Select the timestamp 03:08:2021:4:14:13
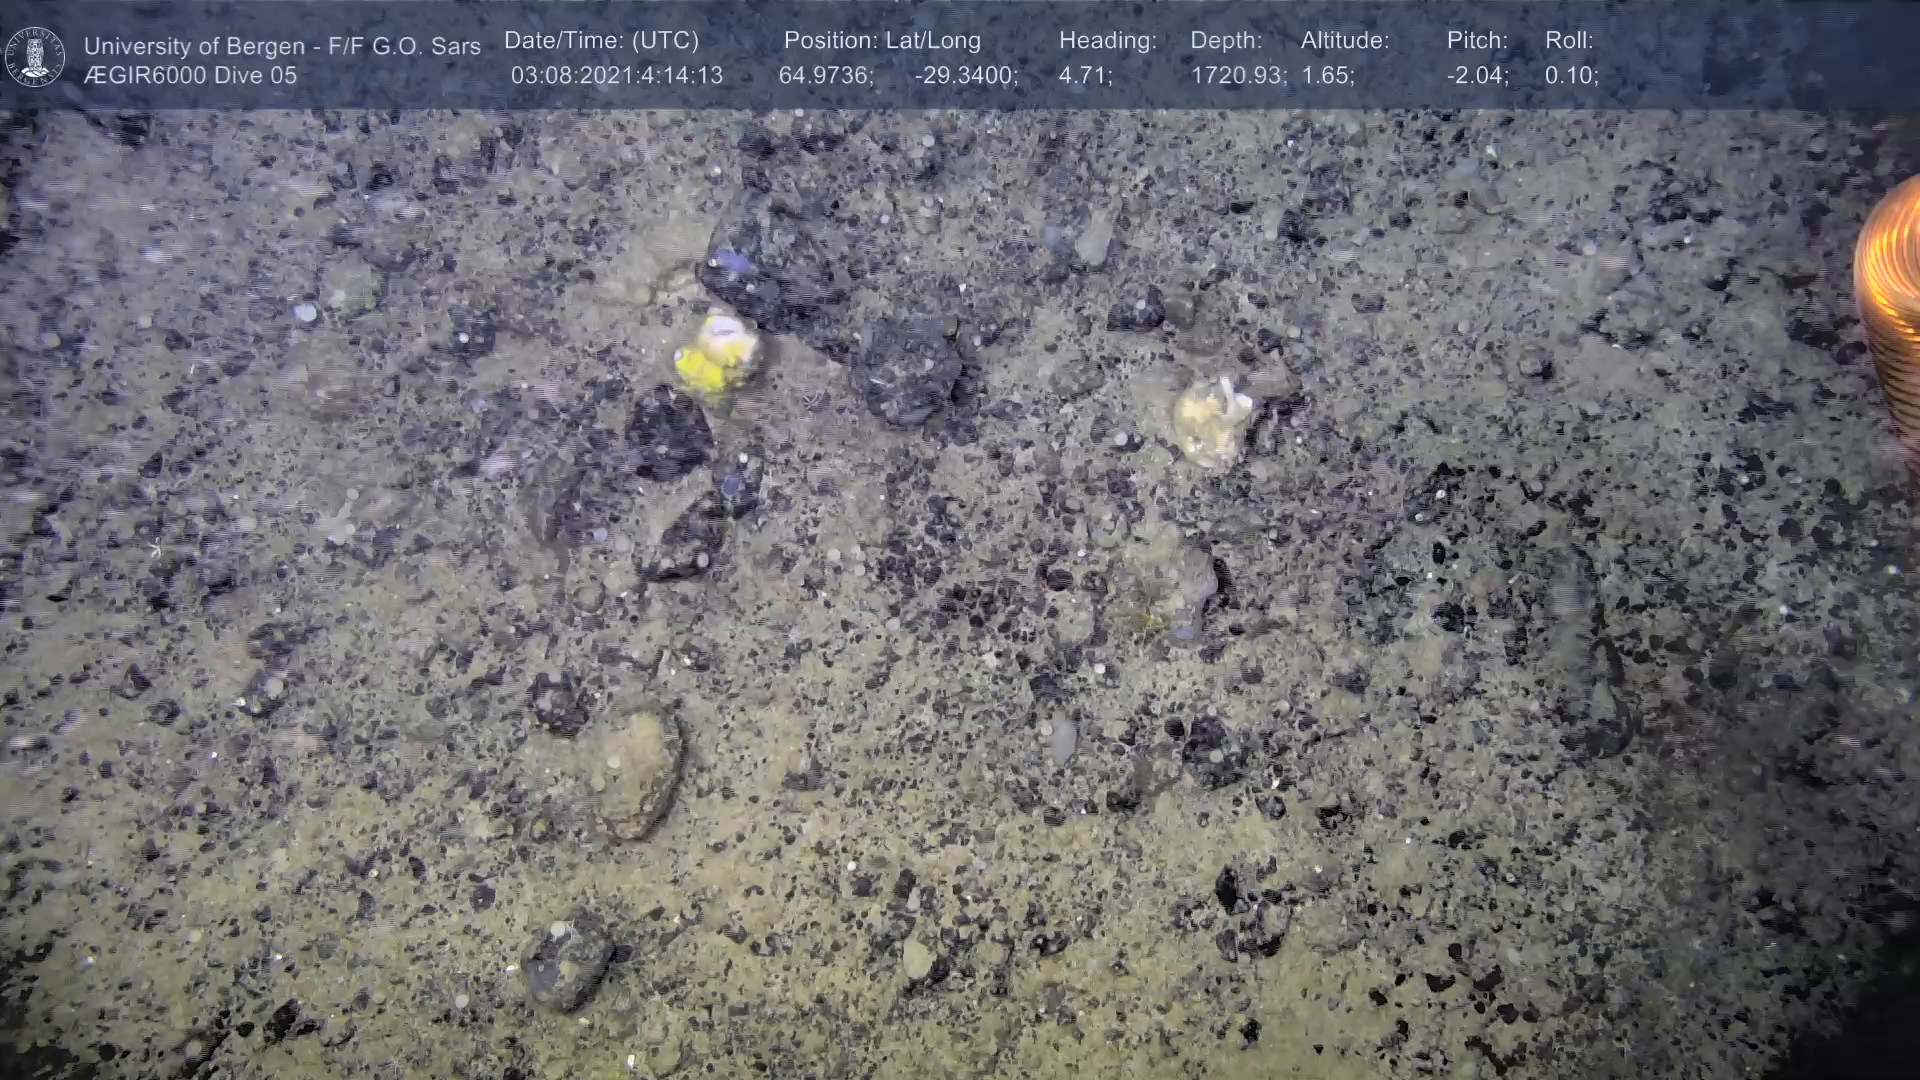The width and height of the screenshot is (1920, 1080). coord(616,76)
